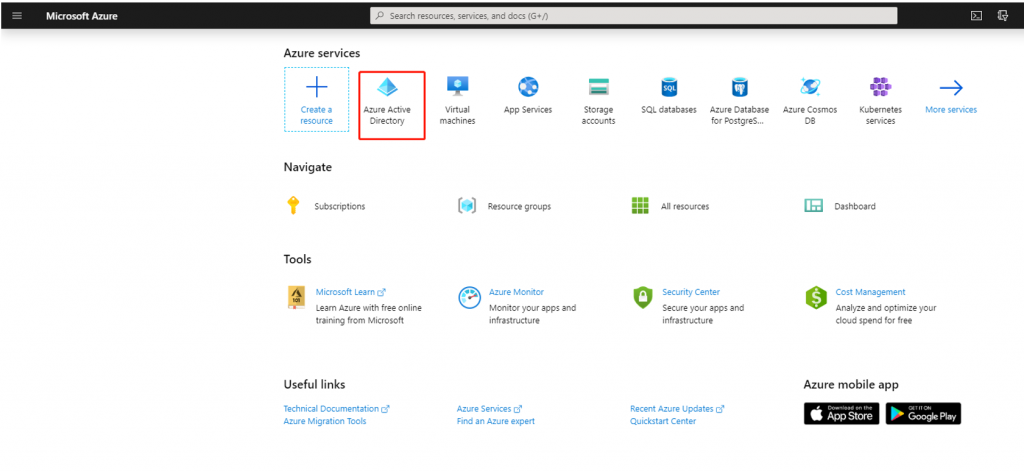This screenshot has width=1024, height=471.
Task: Click the Download on the App Store badge
Action: (842, 414)
